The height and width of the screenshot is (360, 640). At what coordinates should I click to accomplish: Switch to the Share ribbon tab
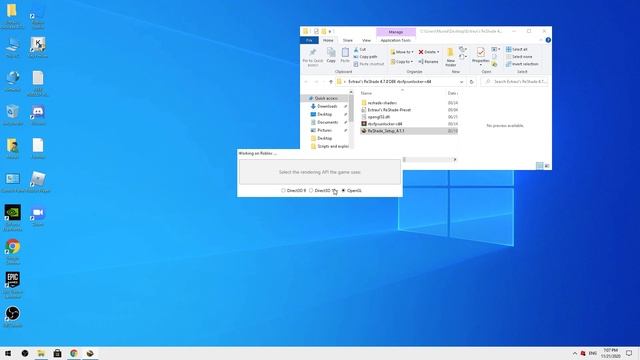(347, 40)
